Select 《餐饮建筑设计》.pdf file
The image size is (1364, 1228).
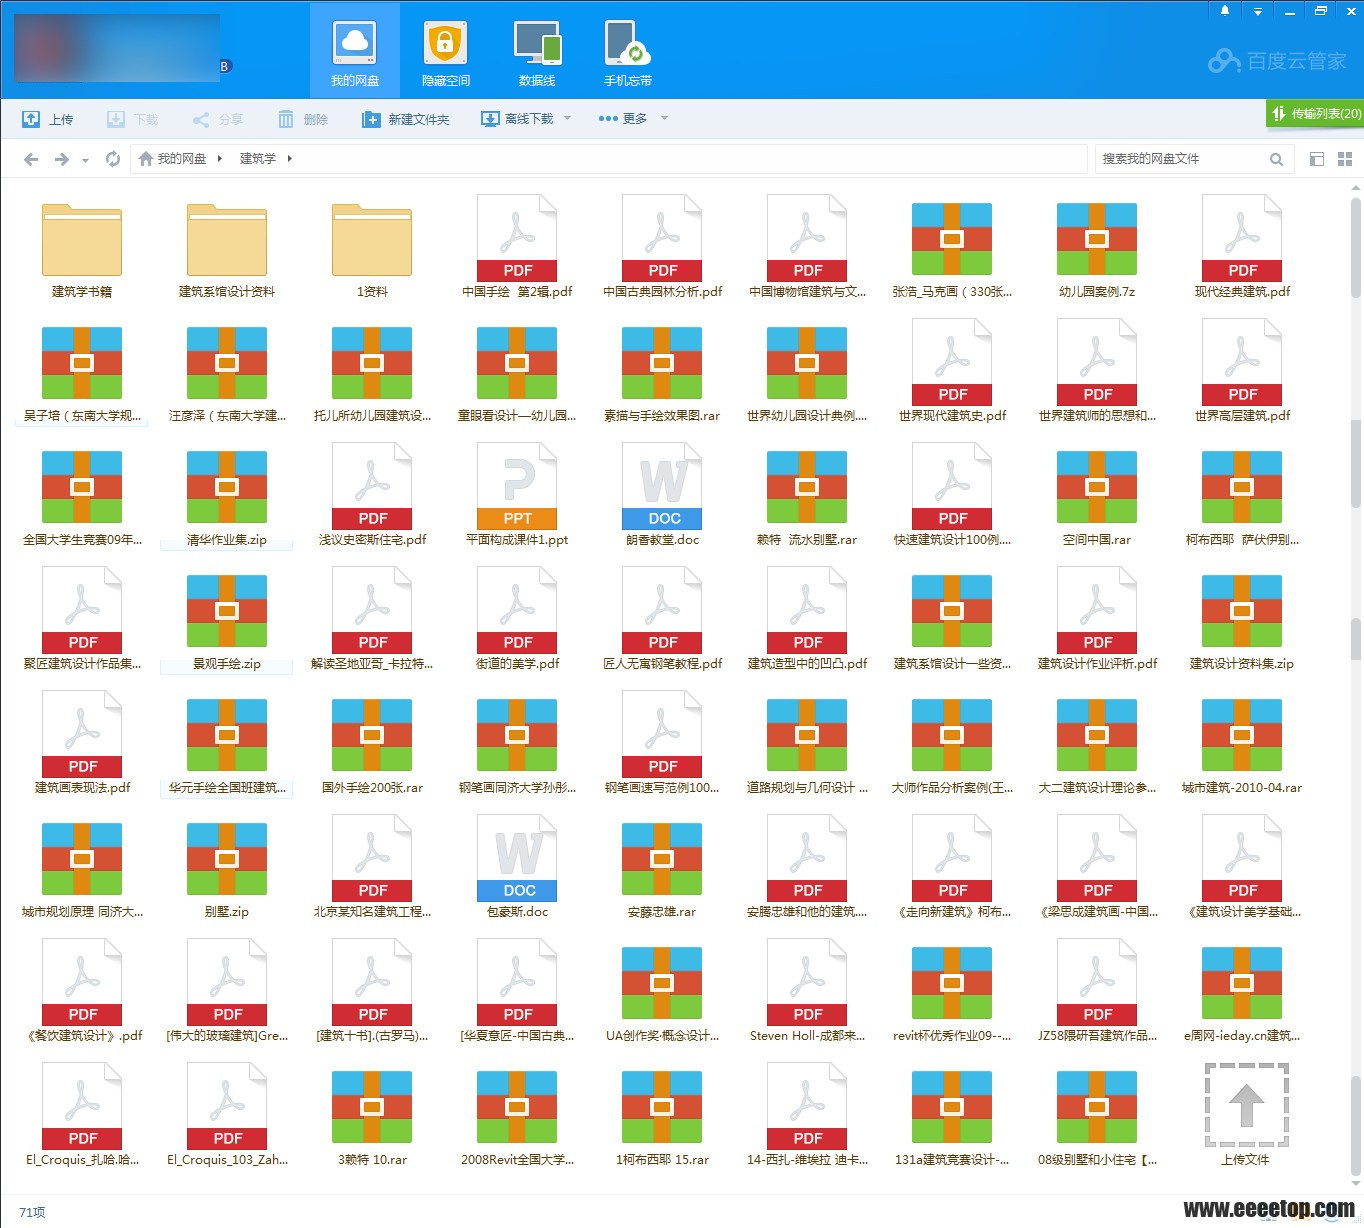[x=82, y=993]
